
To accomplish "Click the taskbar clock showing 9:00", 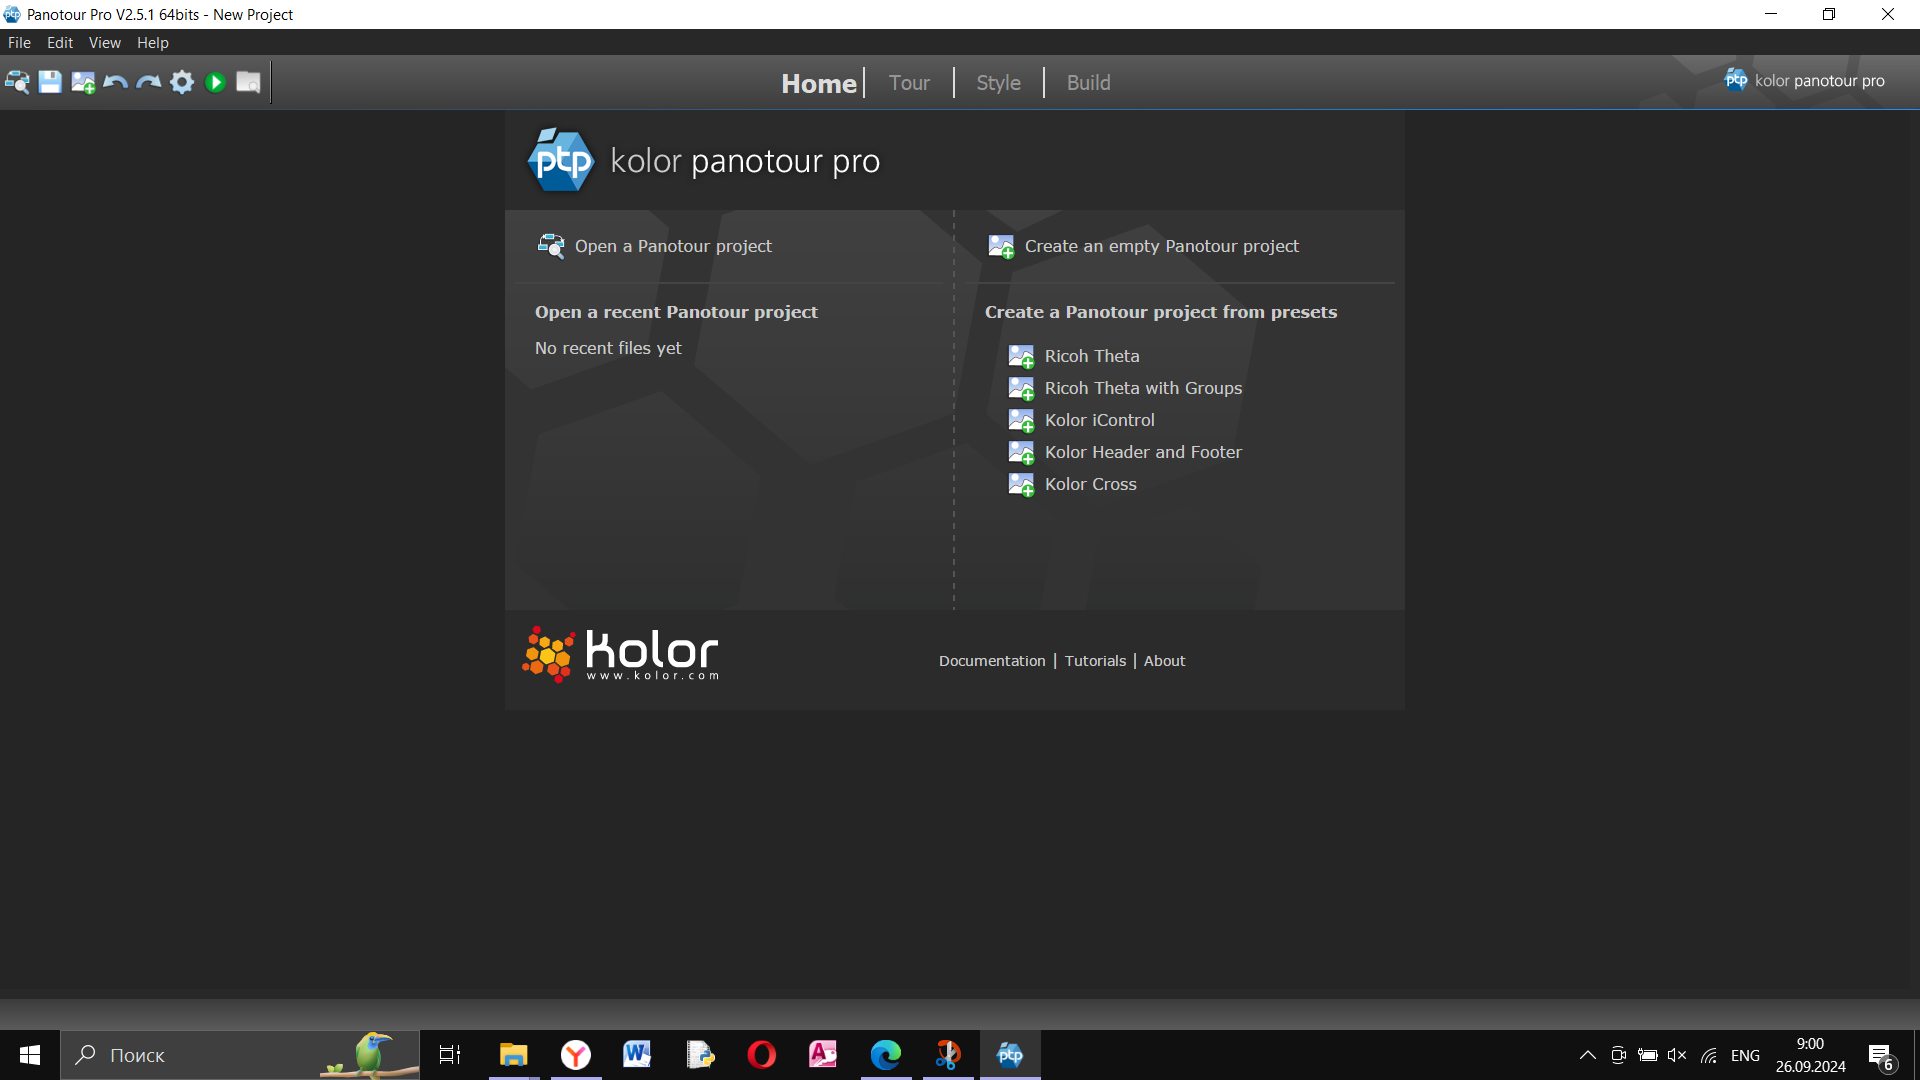I will click(x=1810, y=1055).
